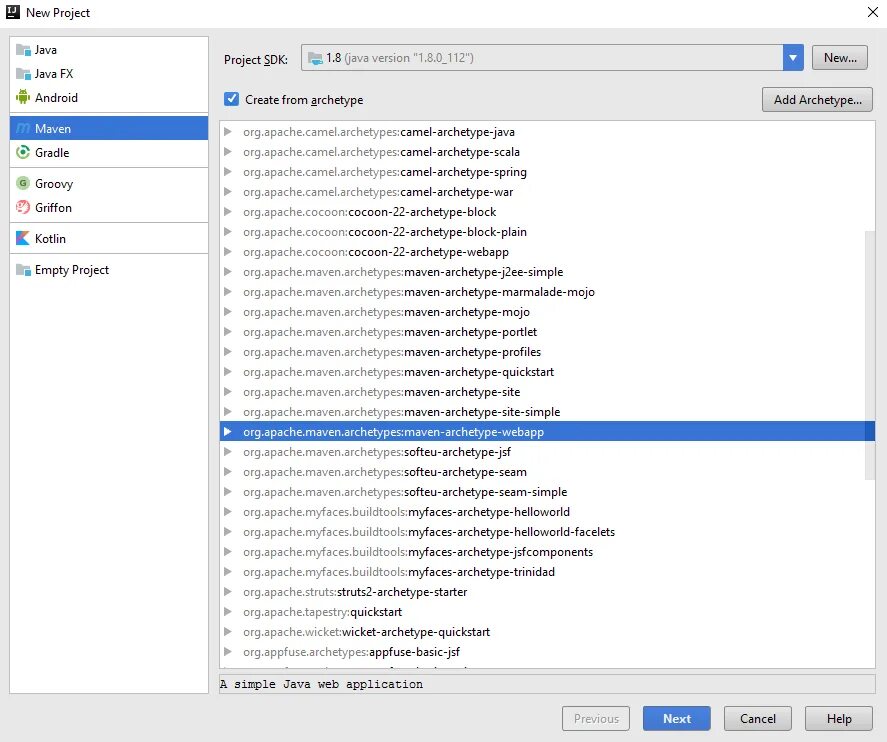Click the Java folder icon in the sidebar
The image size is (887, 742).
[23, 50]
